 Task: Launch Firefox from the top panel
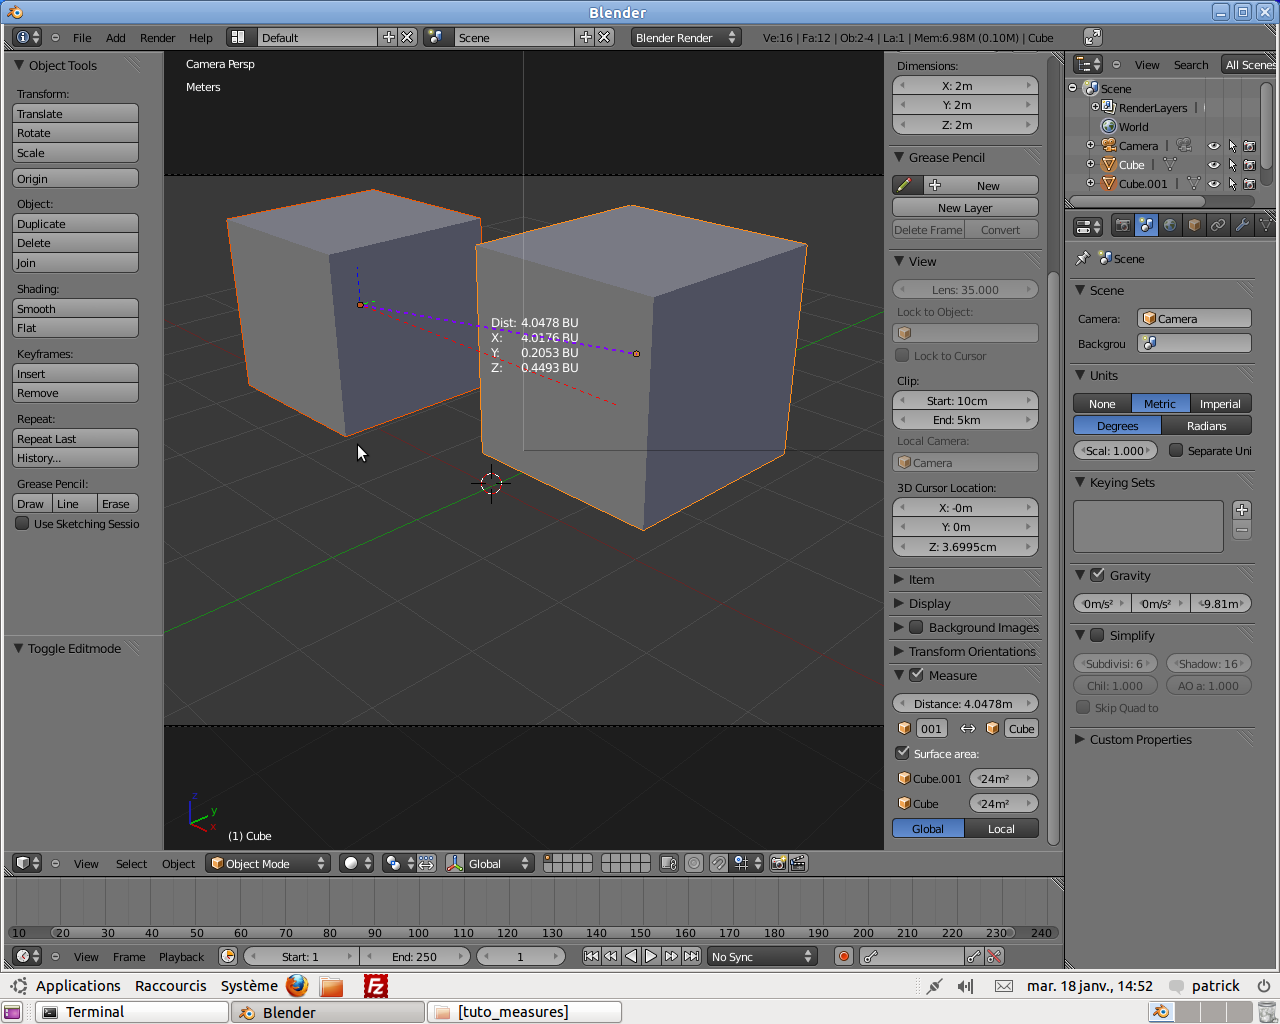(x=296, y=986)
